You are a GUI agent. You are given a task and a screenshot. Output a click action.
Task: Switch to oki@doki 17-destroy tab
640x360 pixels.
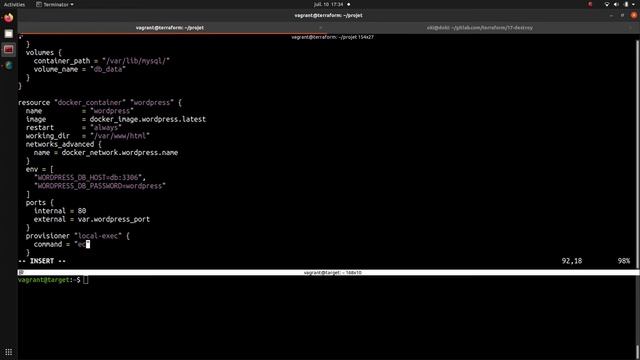click(x=480, y=28)
